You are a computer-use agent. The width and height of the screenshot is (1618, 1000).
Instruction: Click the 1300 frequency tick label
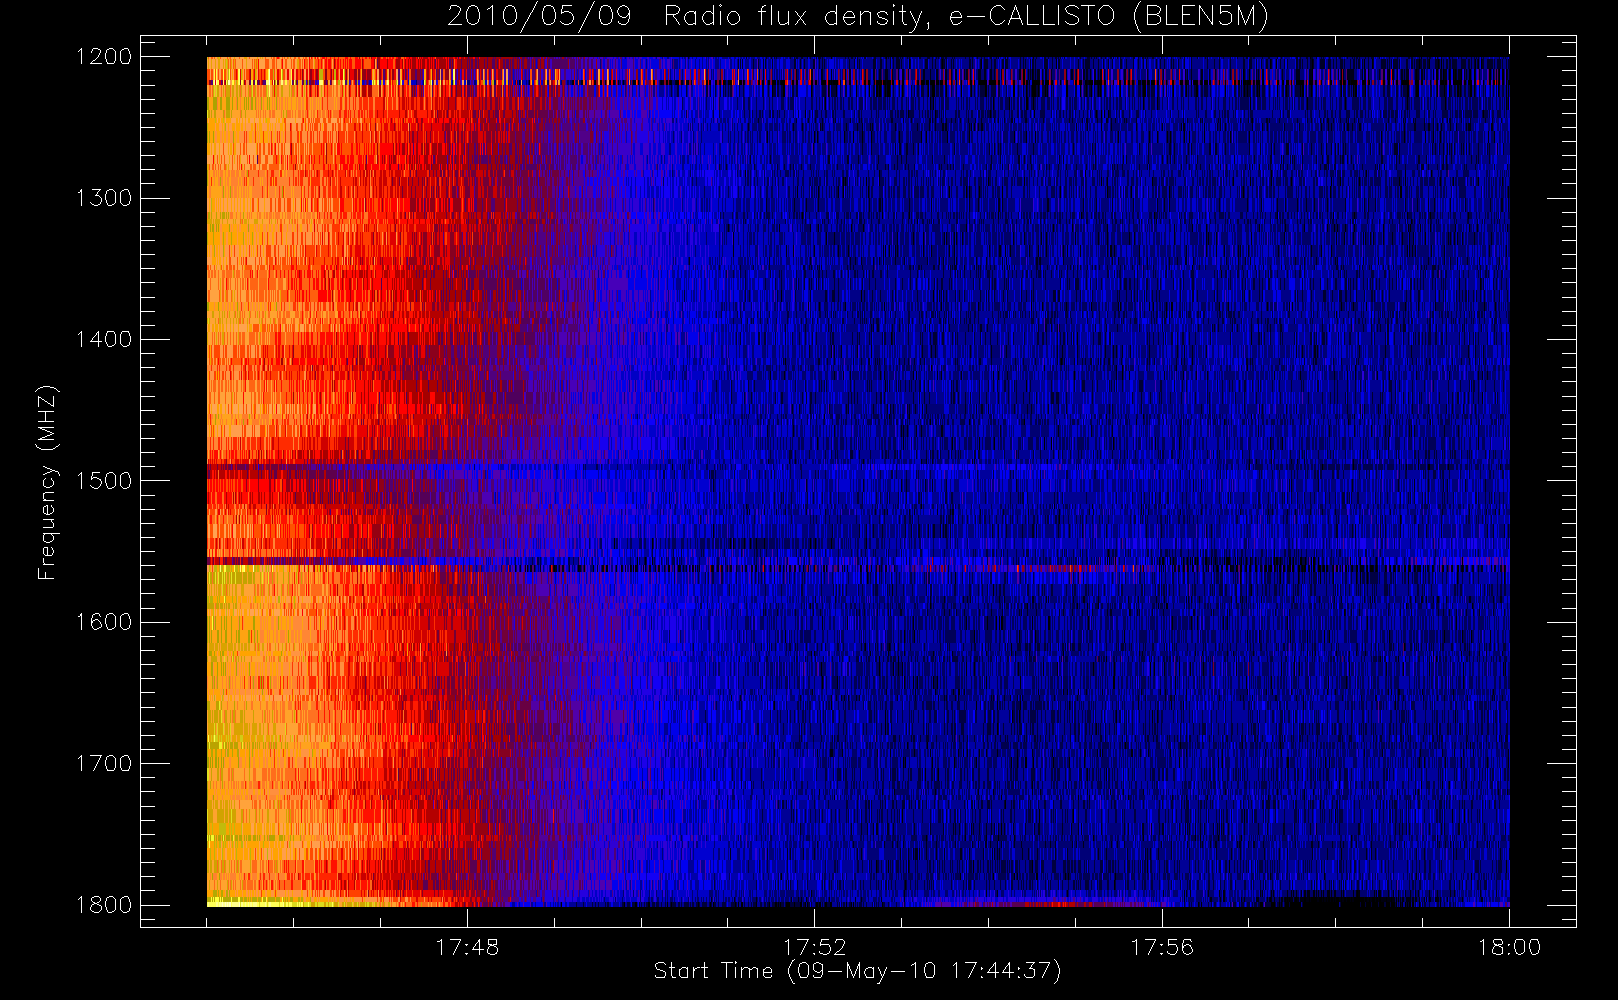[x=104, y=198]
